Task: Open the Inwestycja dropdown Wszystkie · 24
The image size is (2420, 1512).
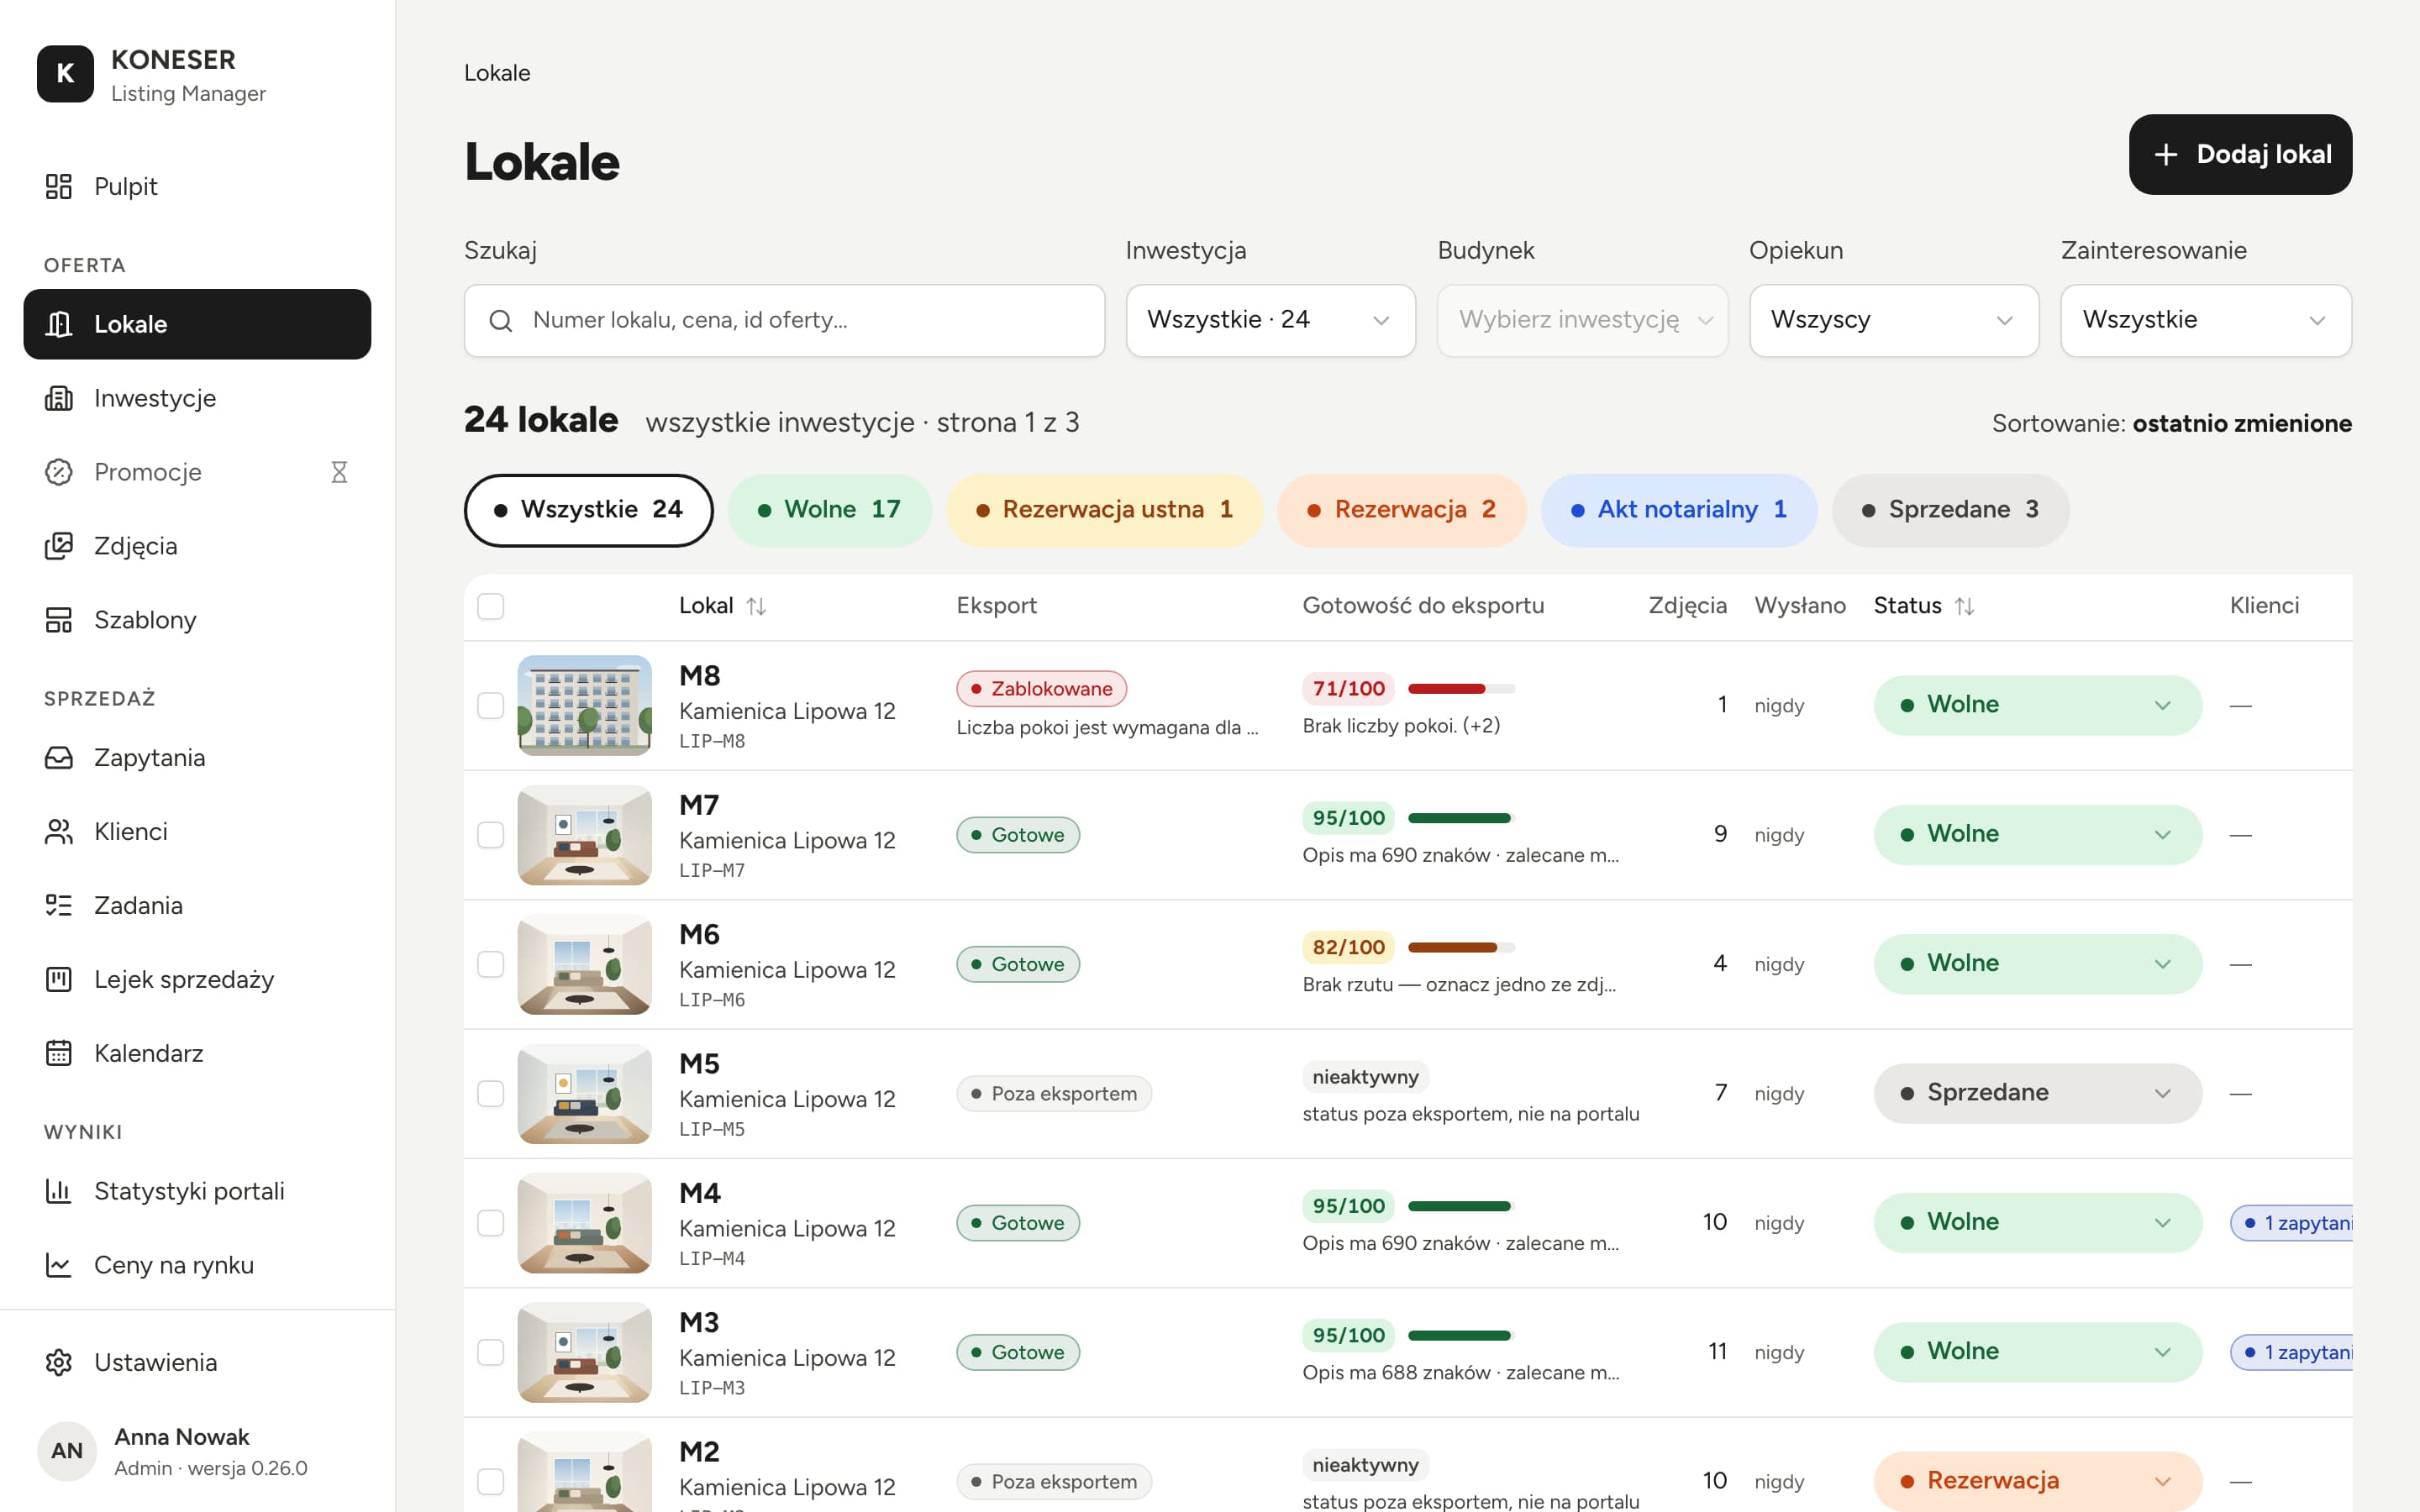Action: [1271, 321]
